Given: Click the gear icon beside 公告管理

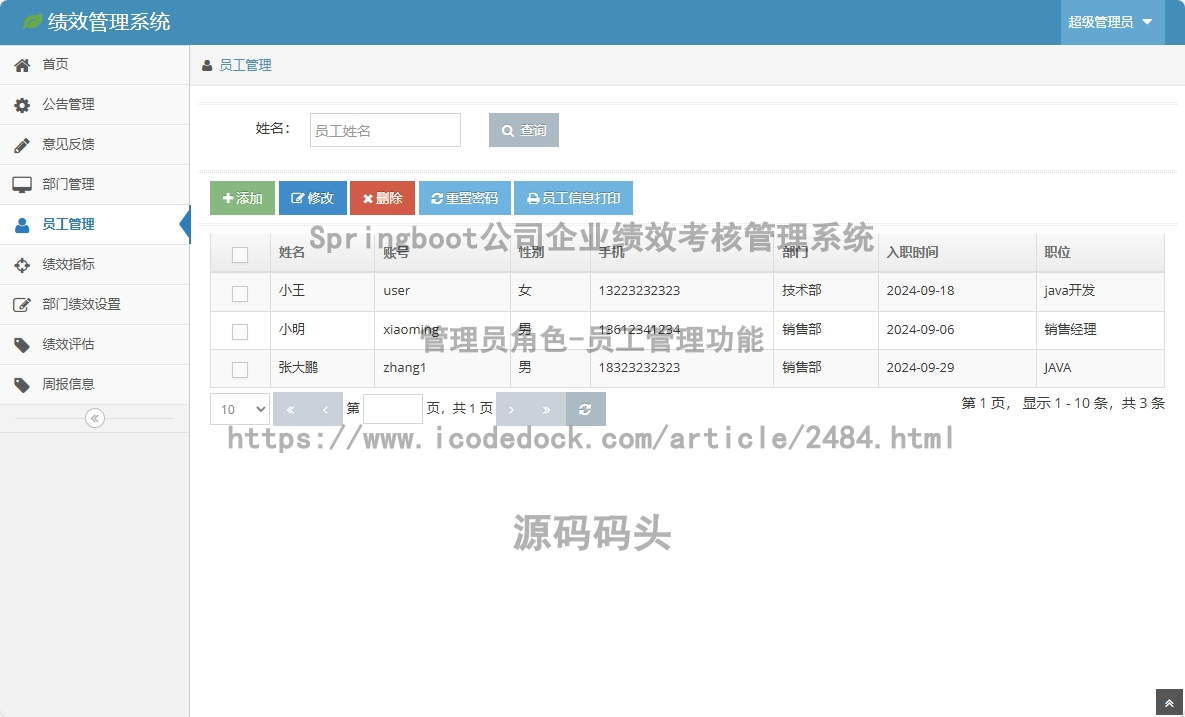Looking at the screenshot, I should tap(22, 105).
